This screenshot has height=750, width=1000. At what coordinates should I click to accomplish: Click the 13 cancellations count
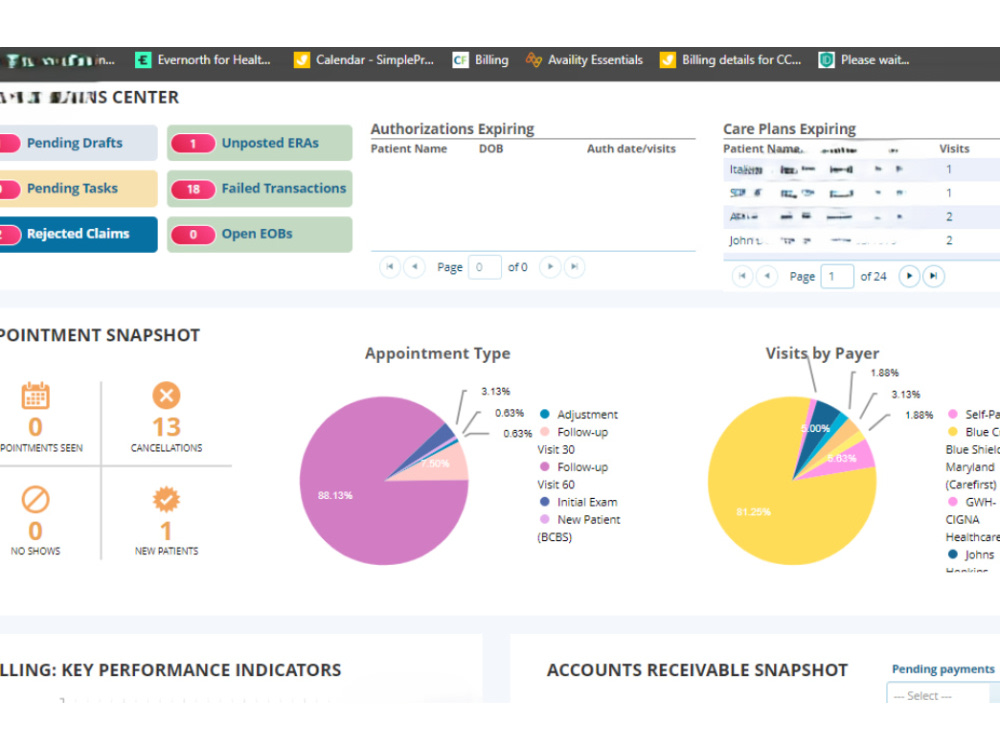coord(166,427)
